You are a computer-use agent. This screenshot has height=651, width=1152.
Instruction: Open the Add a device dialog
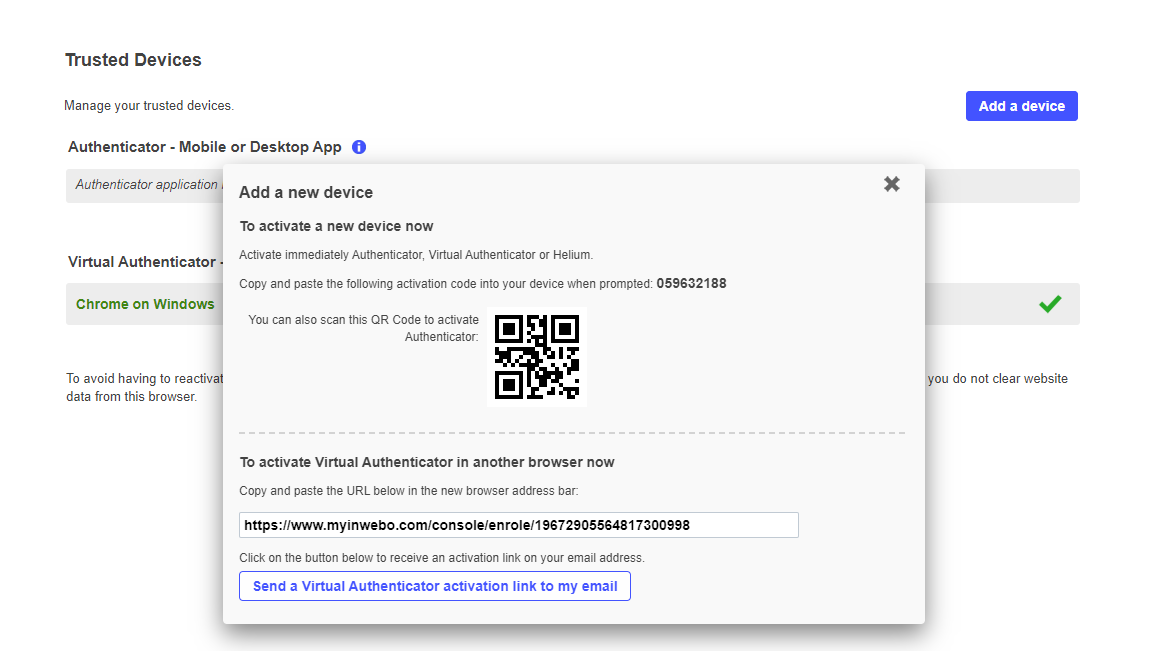pos(1021,105)
